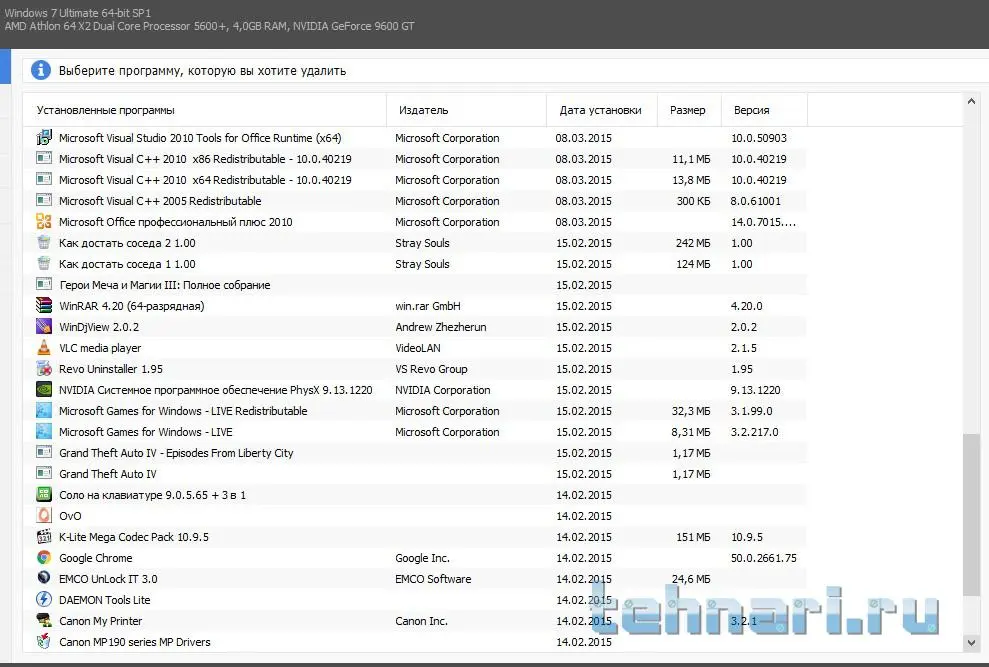
Task: Select Revo Uninstaller 1.95 entry
Action: click(x=110, y=369)
